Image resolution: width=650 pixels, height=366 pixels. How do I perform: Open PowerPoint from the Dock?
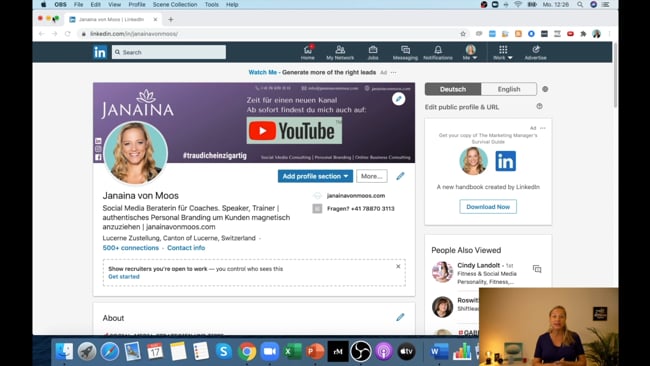pos(315,351)
